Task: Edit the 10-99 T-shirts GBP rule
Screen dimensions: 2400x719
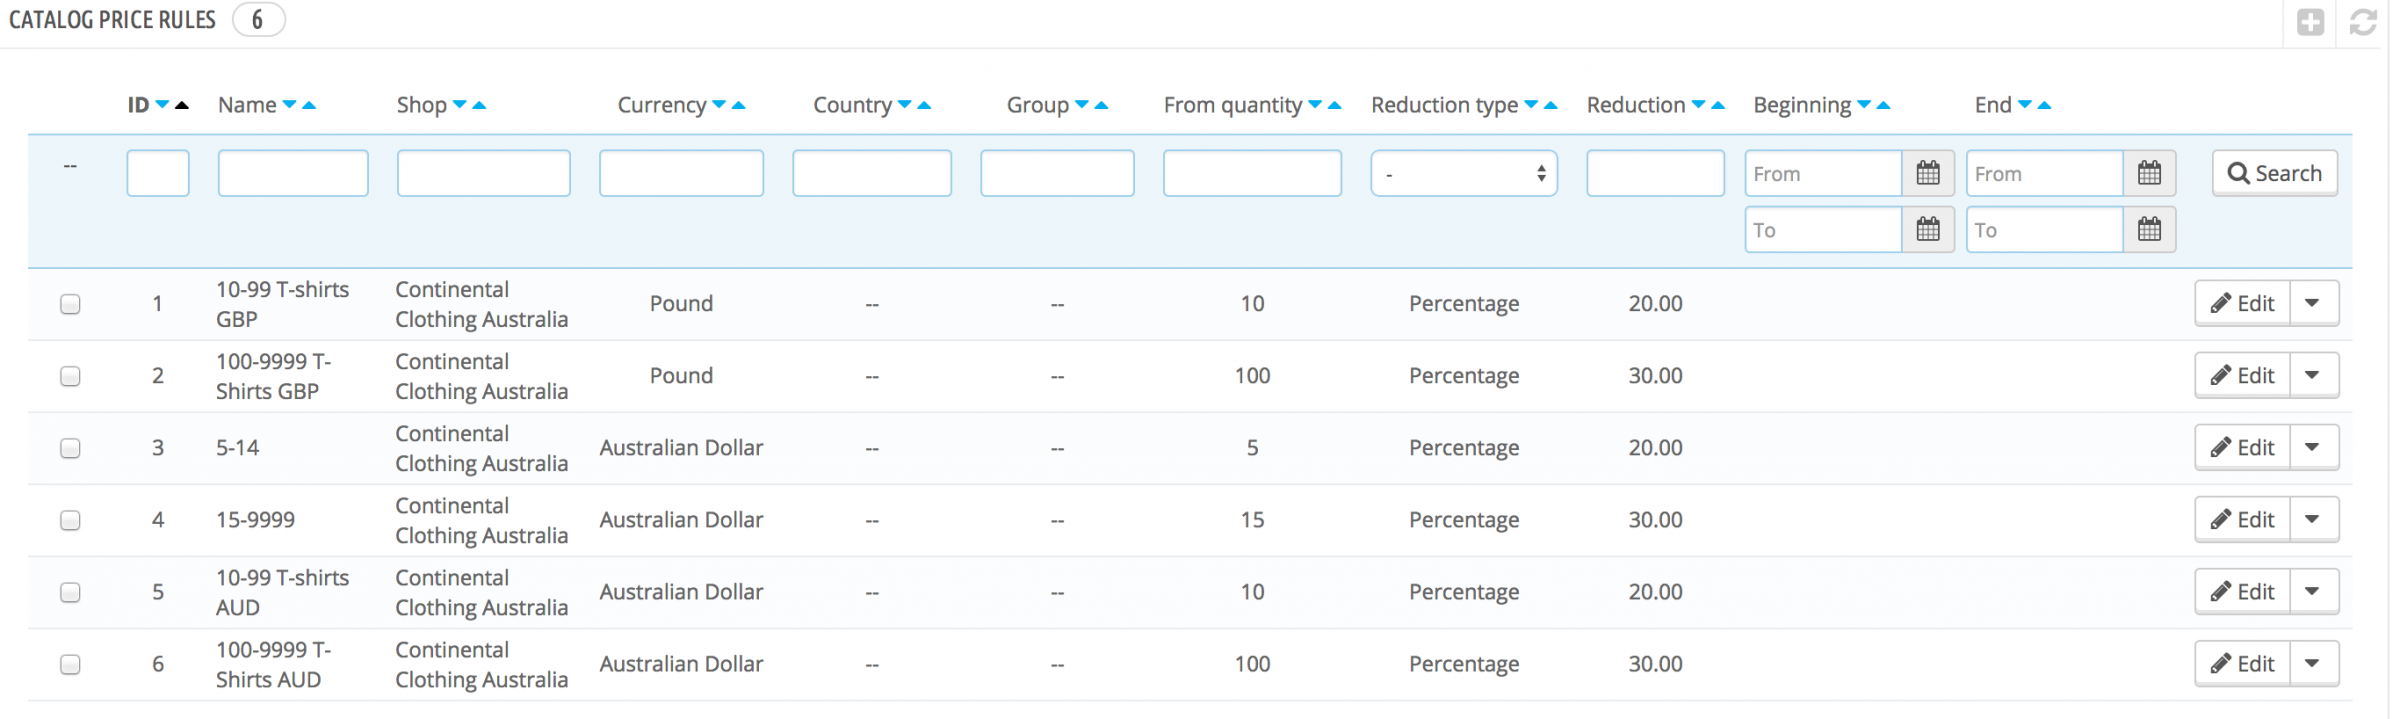Action: click(x=2242, y=304)
